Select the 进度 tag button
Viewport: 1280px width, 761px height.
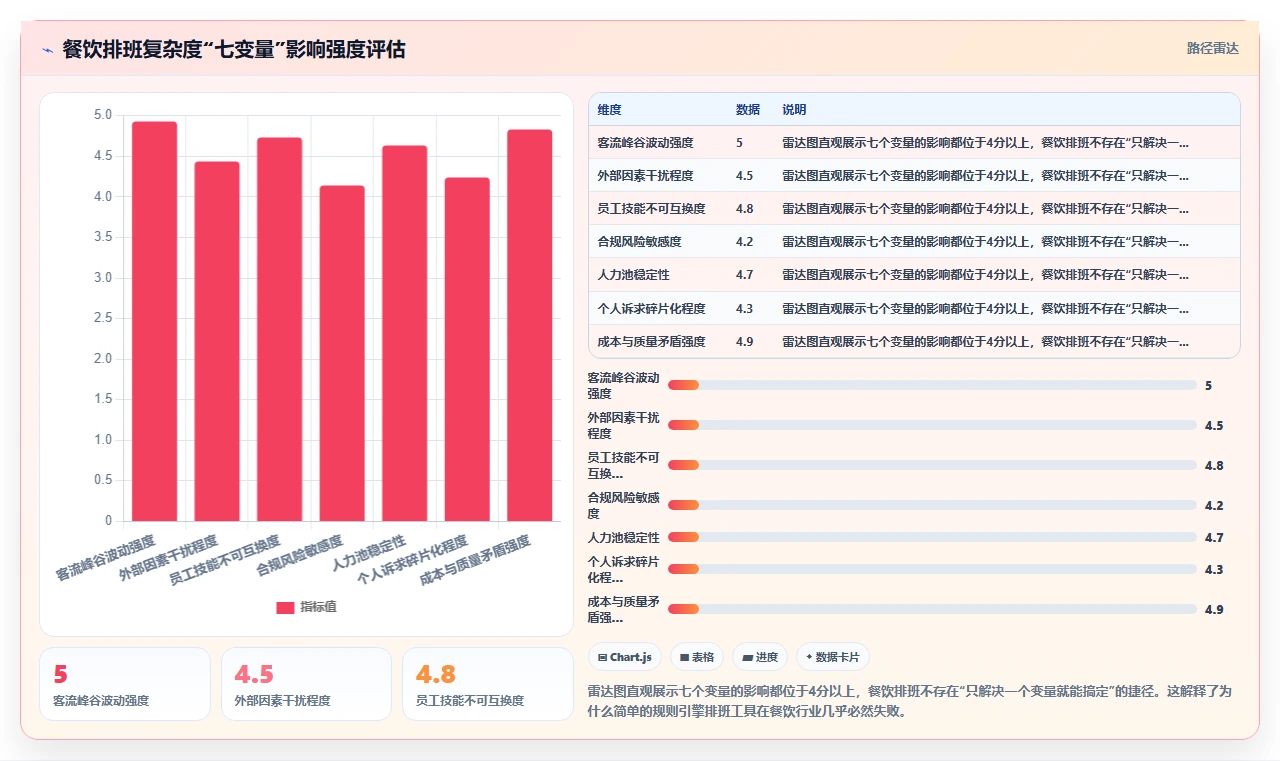click(x=760, y=657)
